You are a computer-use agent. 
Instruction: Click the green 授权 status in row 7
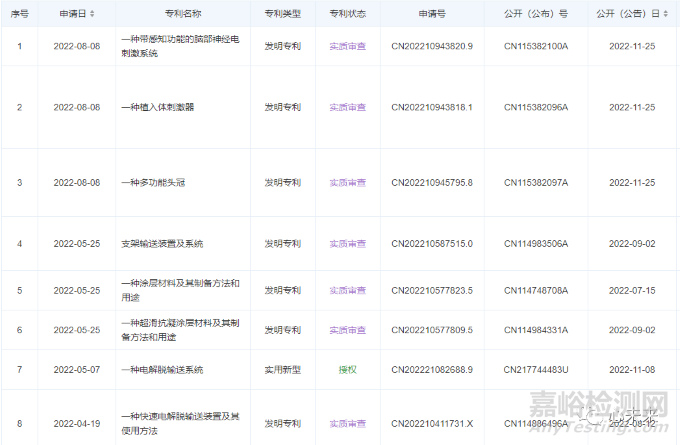pos(347,369)
